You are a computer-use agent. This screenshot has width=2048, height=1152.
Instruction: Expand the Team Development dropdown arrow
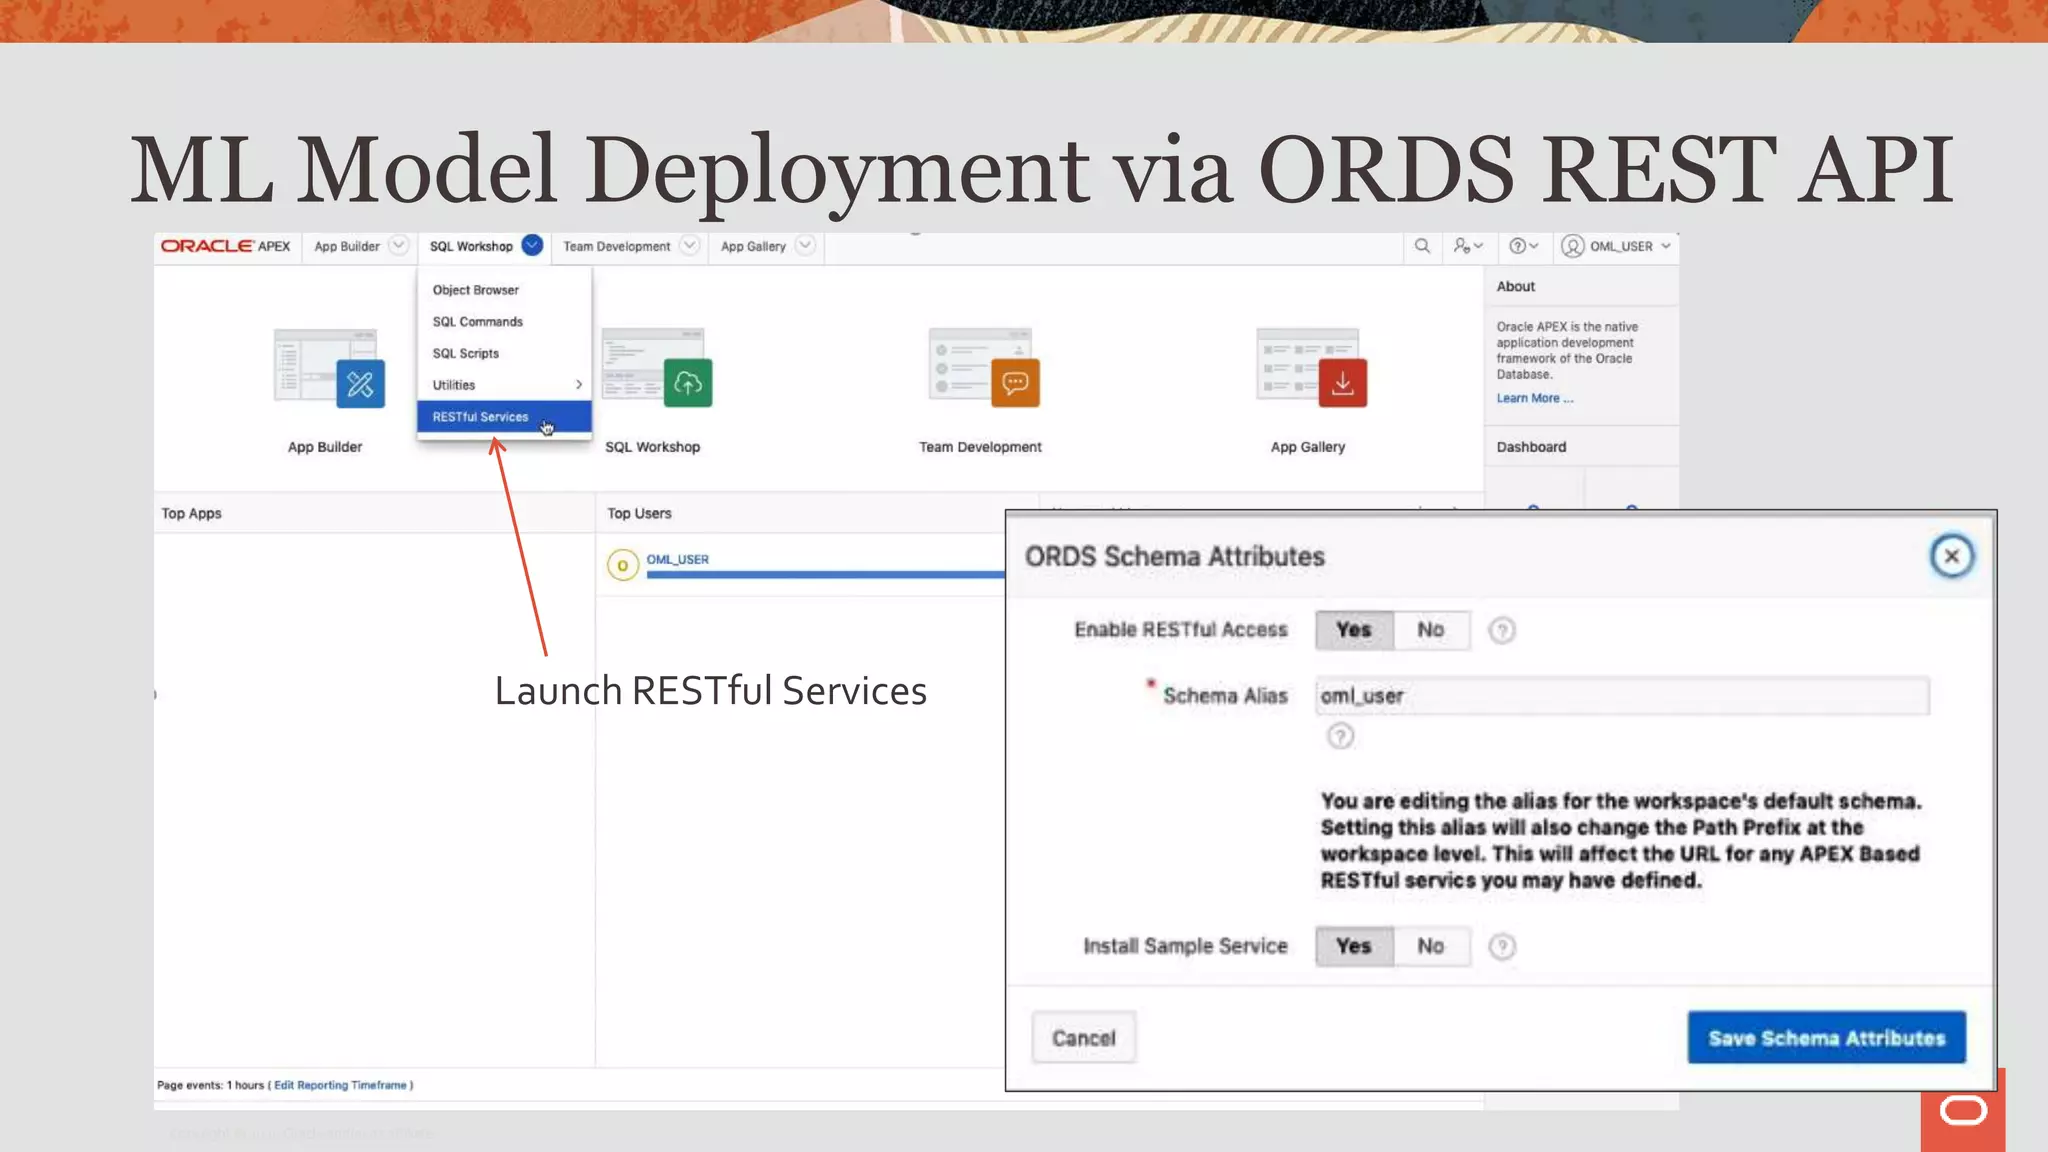[x=689, y=245]
